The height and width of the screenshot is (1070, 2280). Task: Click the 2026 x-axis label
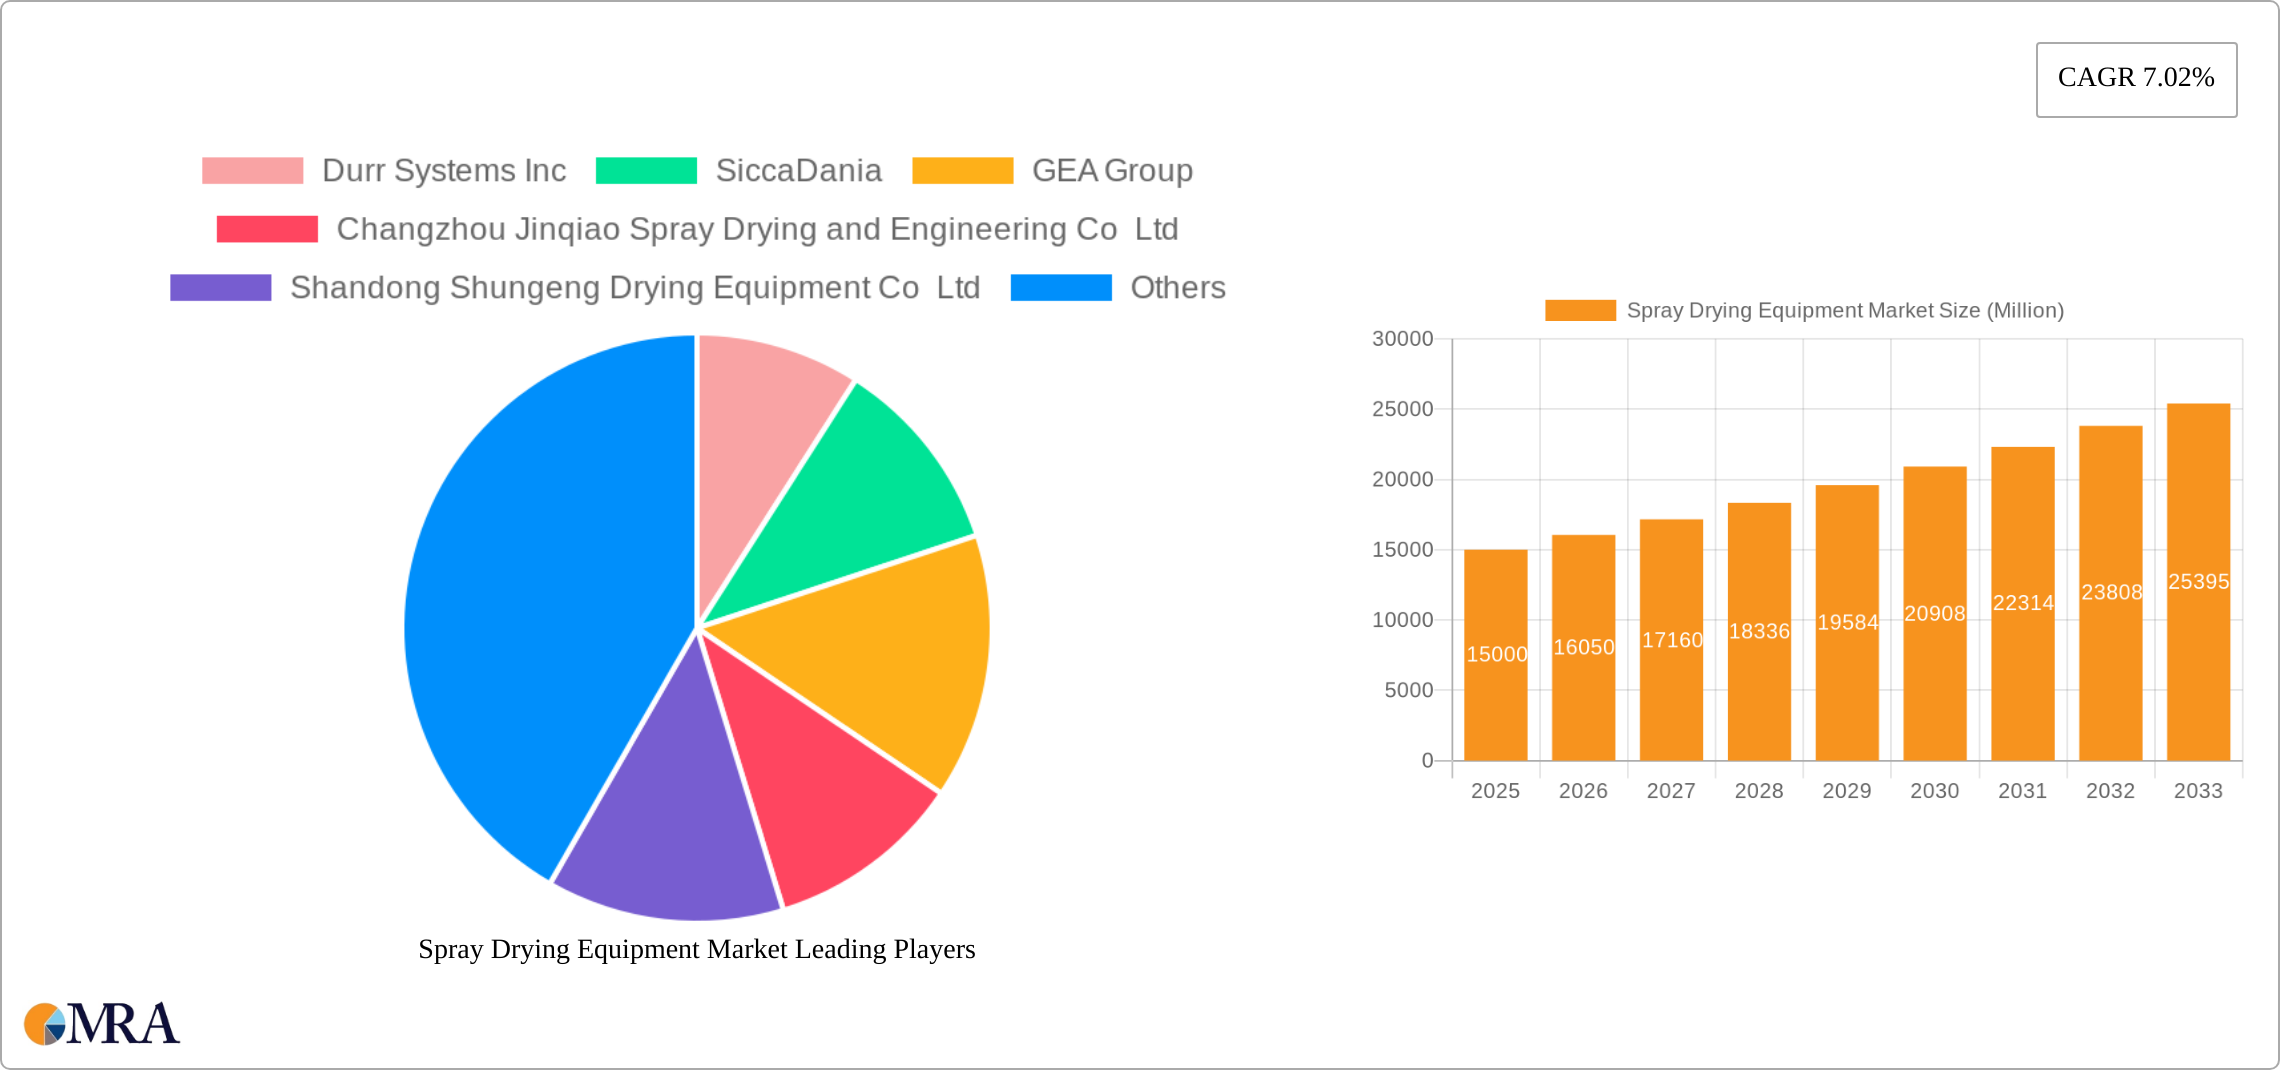(1583, 791)
